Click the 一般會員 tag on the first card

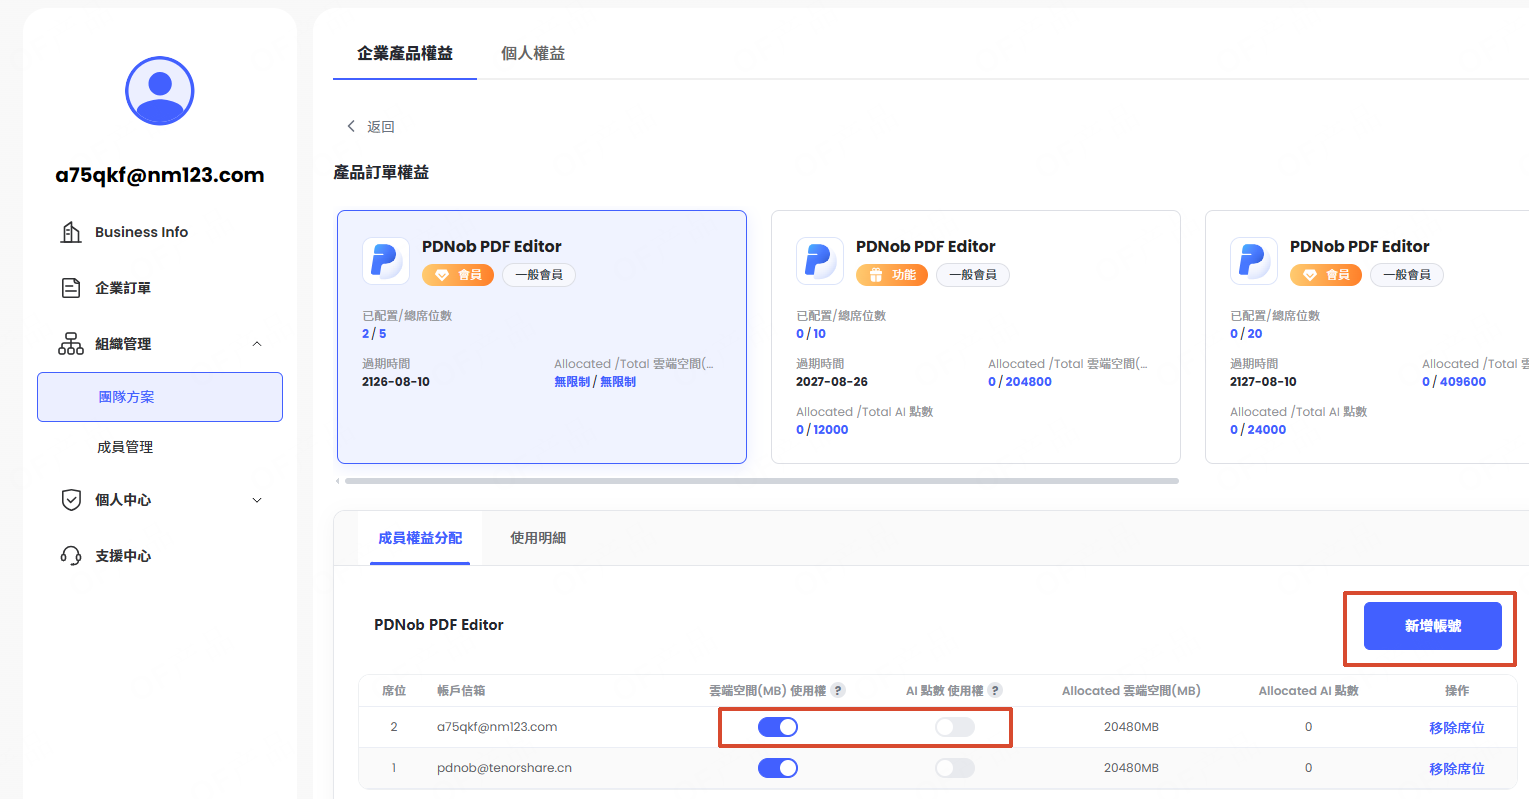coord(539,275)
